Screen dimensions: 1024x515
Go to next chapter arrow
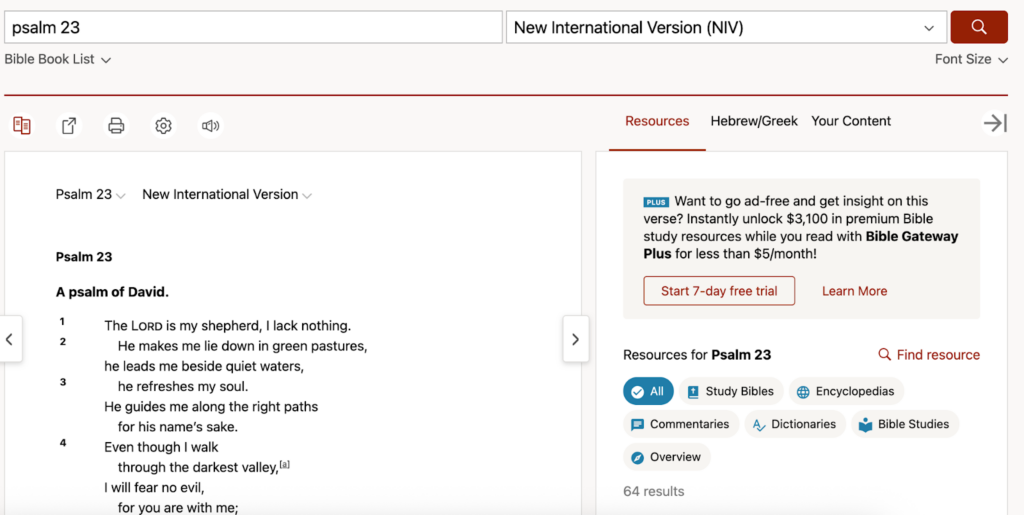click(x=575, y=339)
